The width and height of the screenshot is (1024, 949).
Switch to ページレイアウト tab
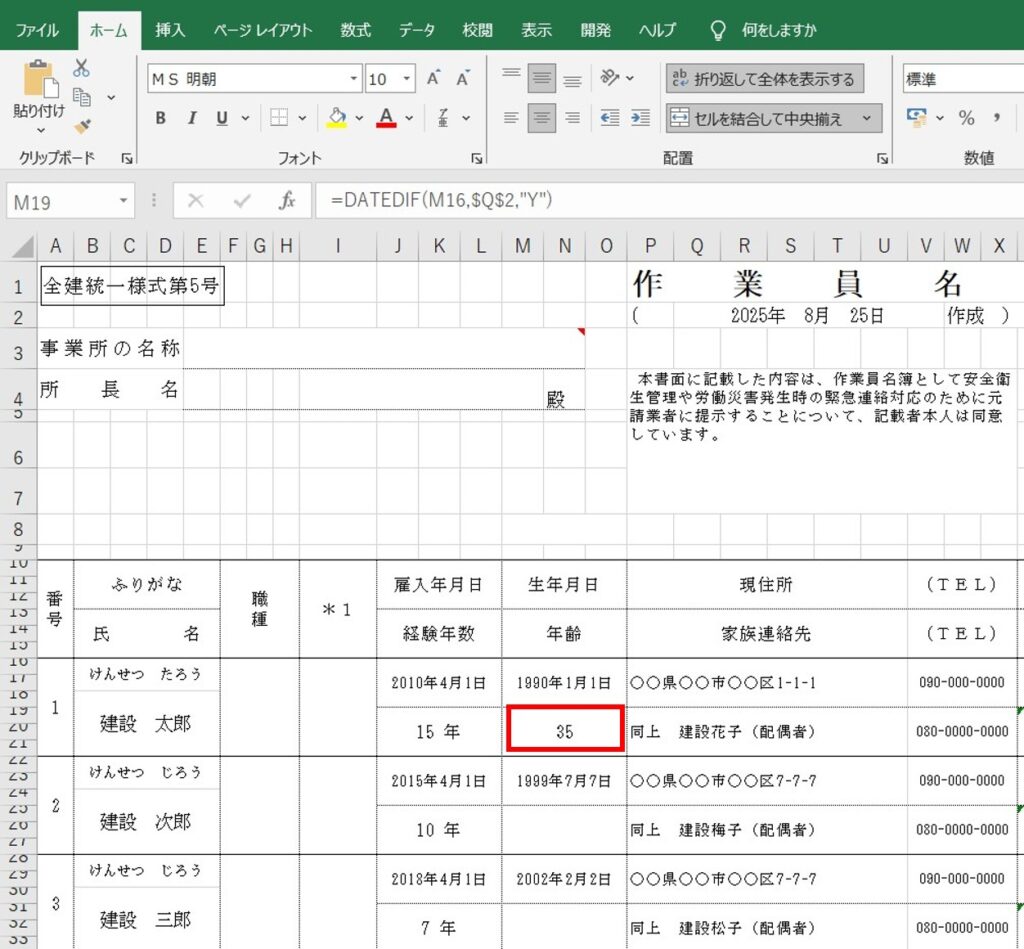pyautogui.click(x=263, y=30)
